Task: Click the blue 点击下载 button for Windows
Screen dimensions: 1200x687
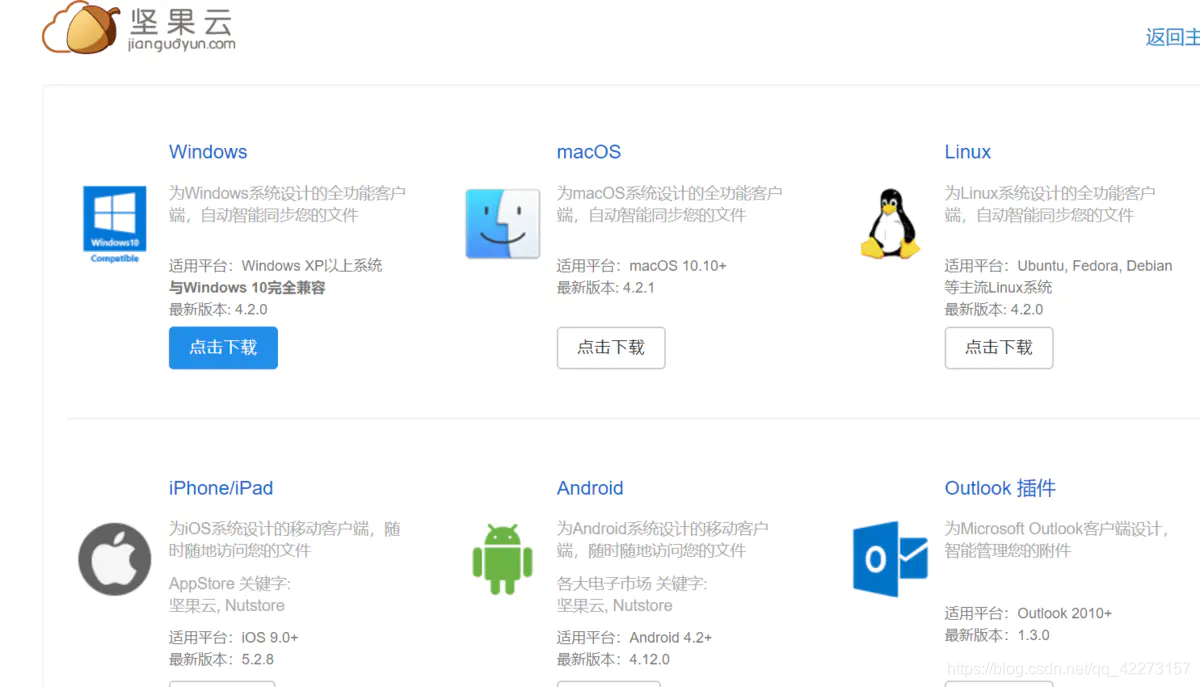Action: [x=223, y=347]
